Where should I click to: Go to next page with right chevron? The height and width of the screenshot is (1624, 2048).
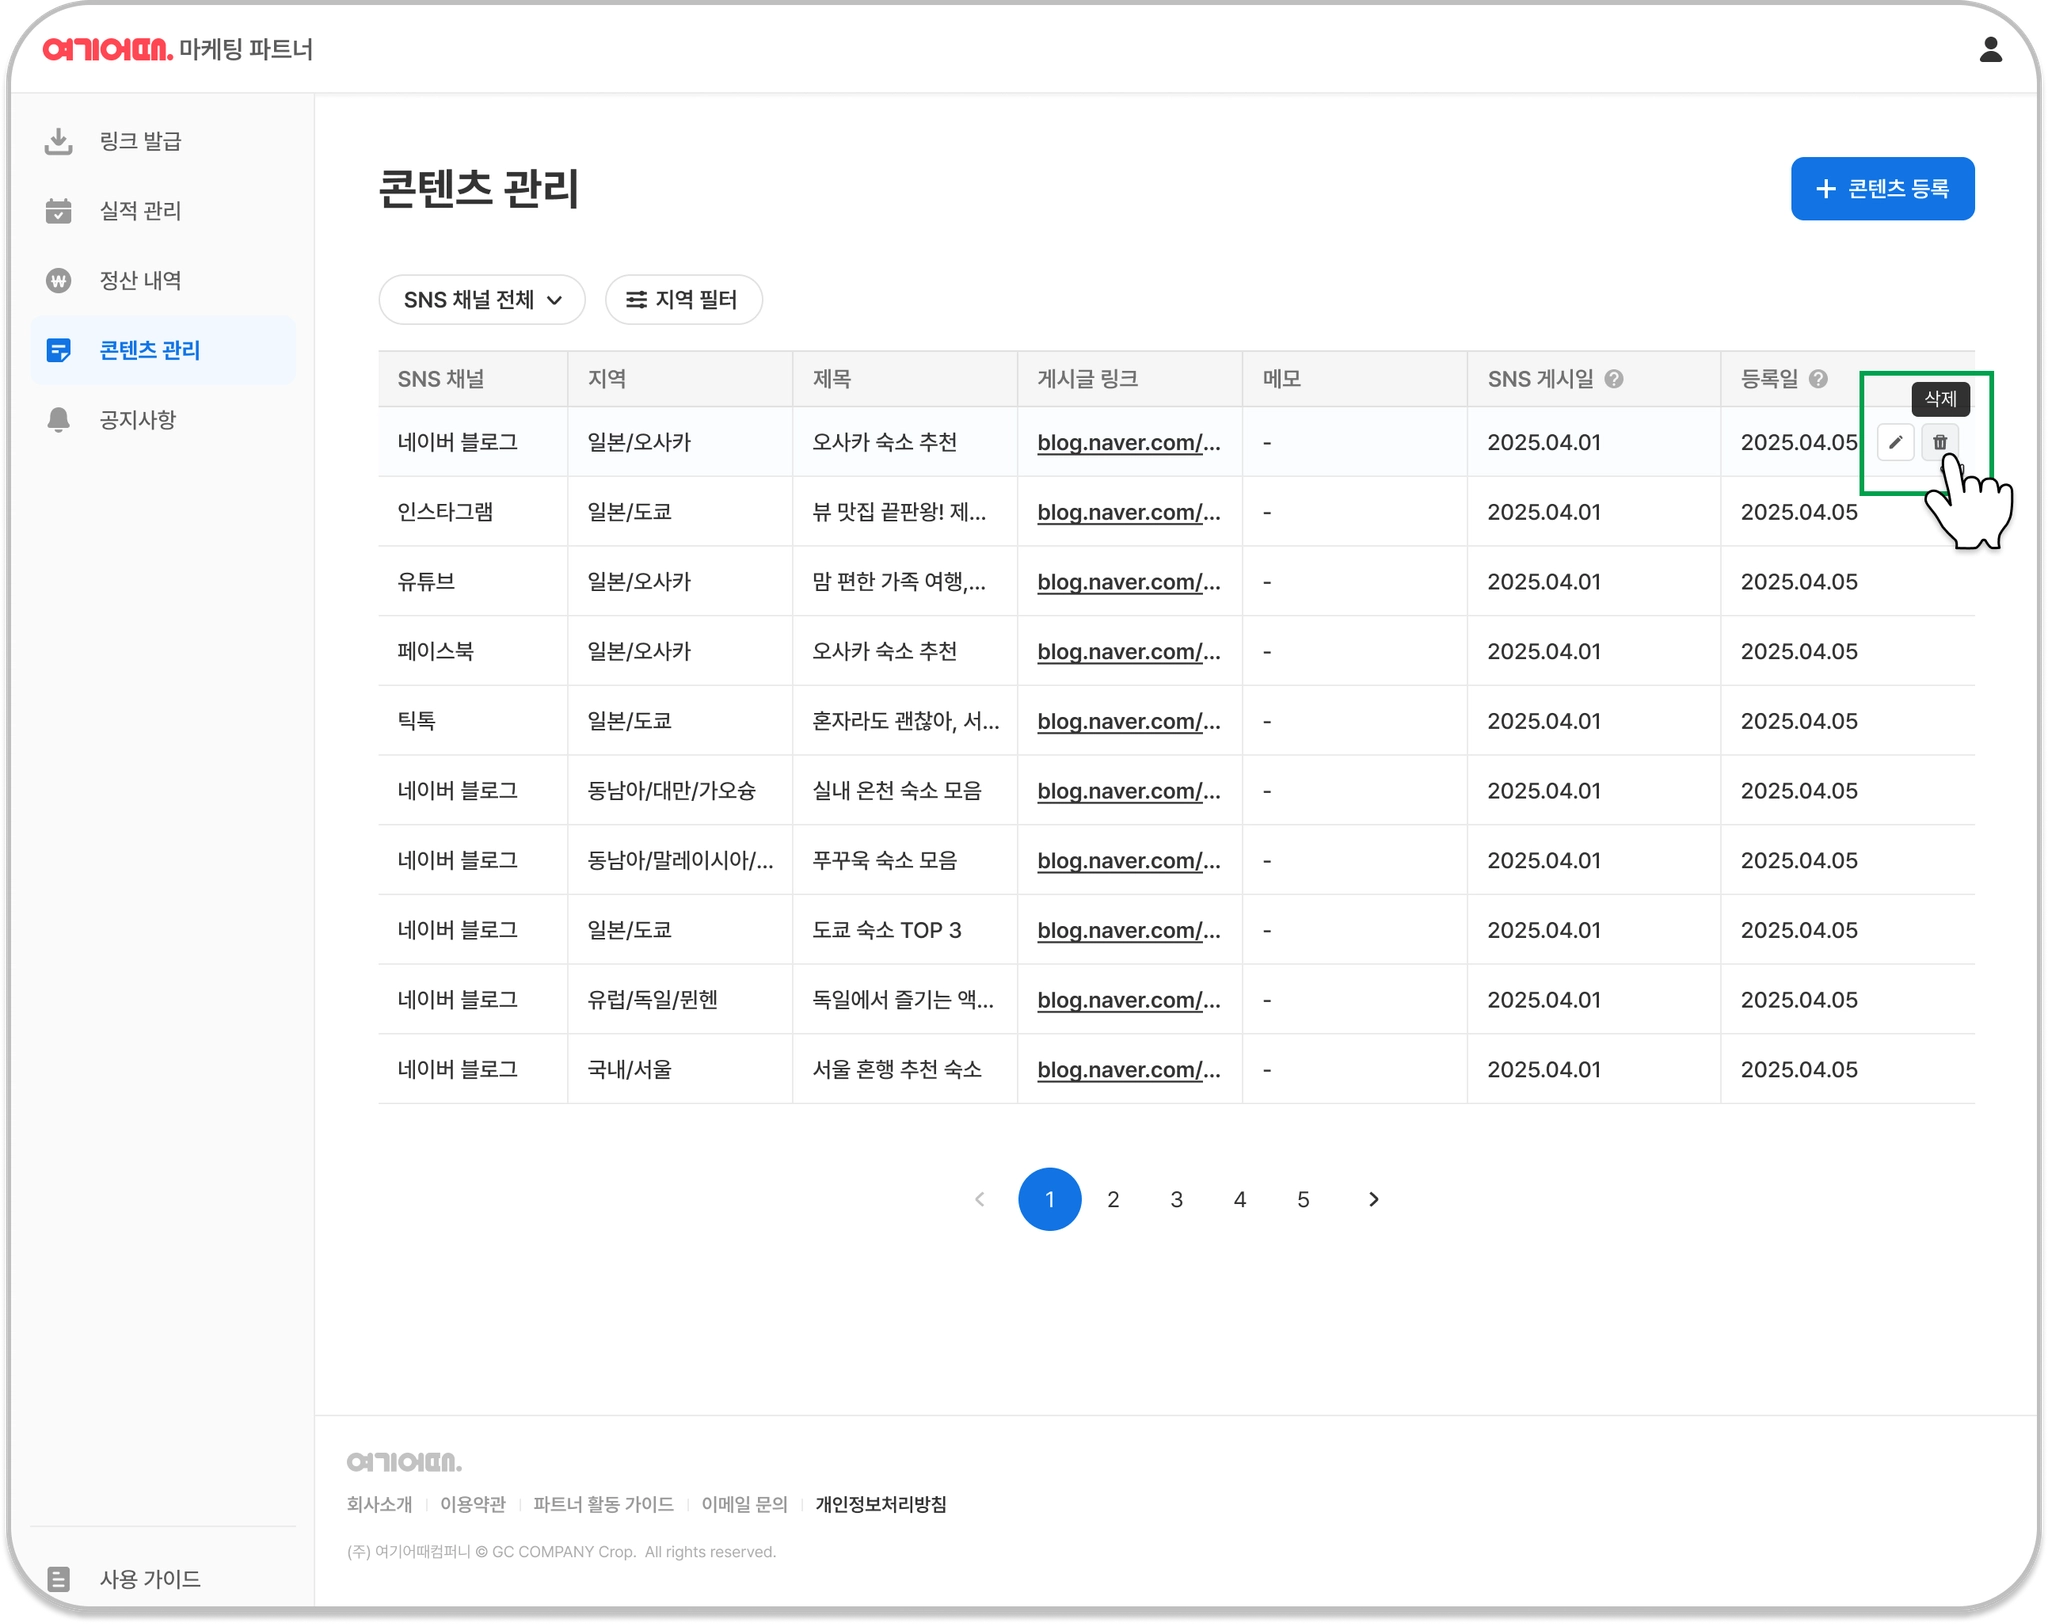(x=1373, y=1199)
